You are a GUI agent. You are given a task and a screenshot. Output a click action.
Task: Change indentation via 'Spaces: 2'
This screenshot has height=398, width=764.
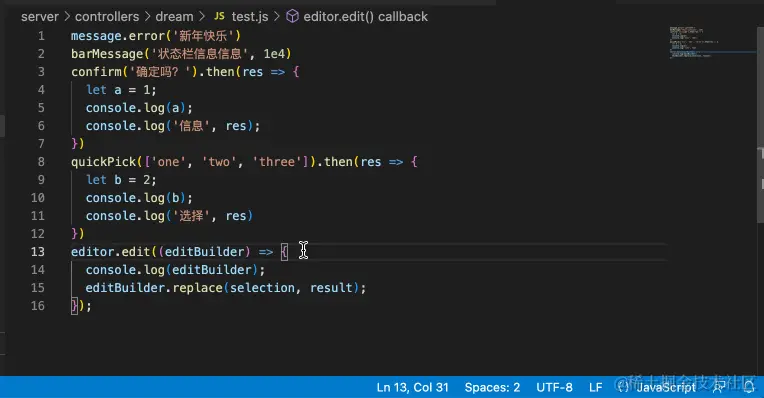pyautogui.click(x=492, y=387)
